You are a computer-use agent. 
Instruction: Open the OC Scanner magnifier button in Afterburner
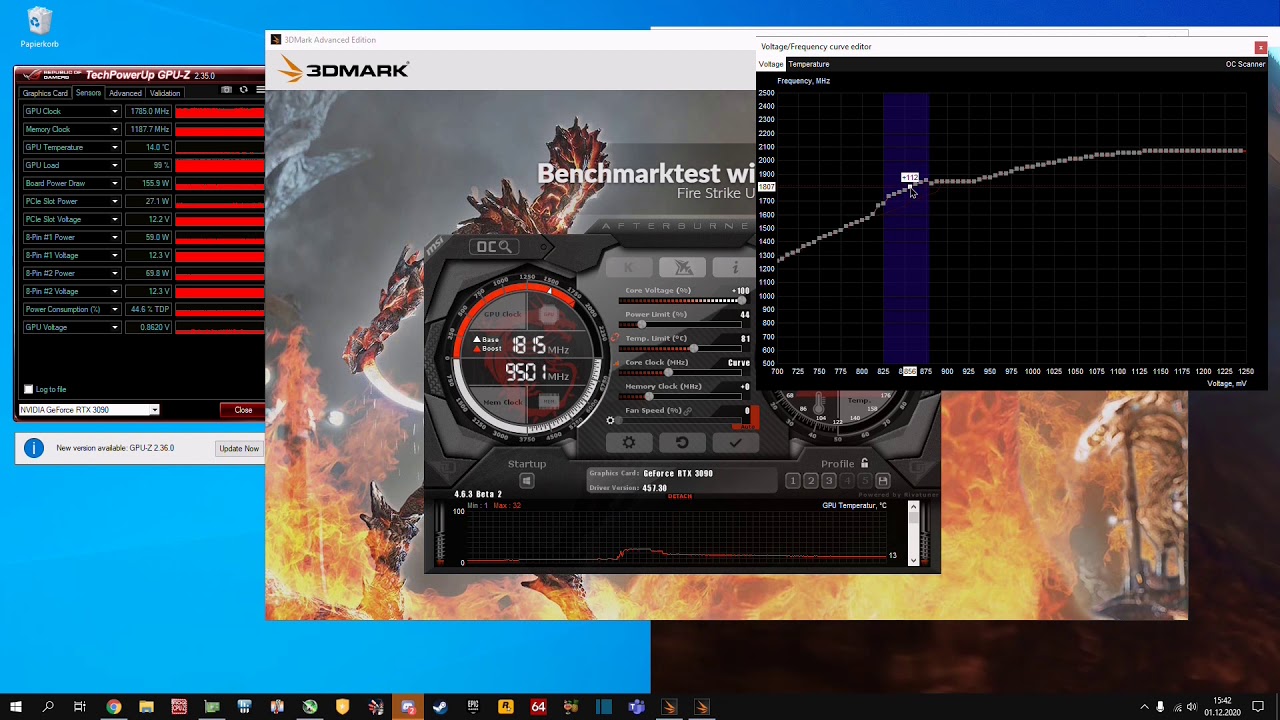[x=494, y=247]
